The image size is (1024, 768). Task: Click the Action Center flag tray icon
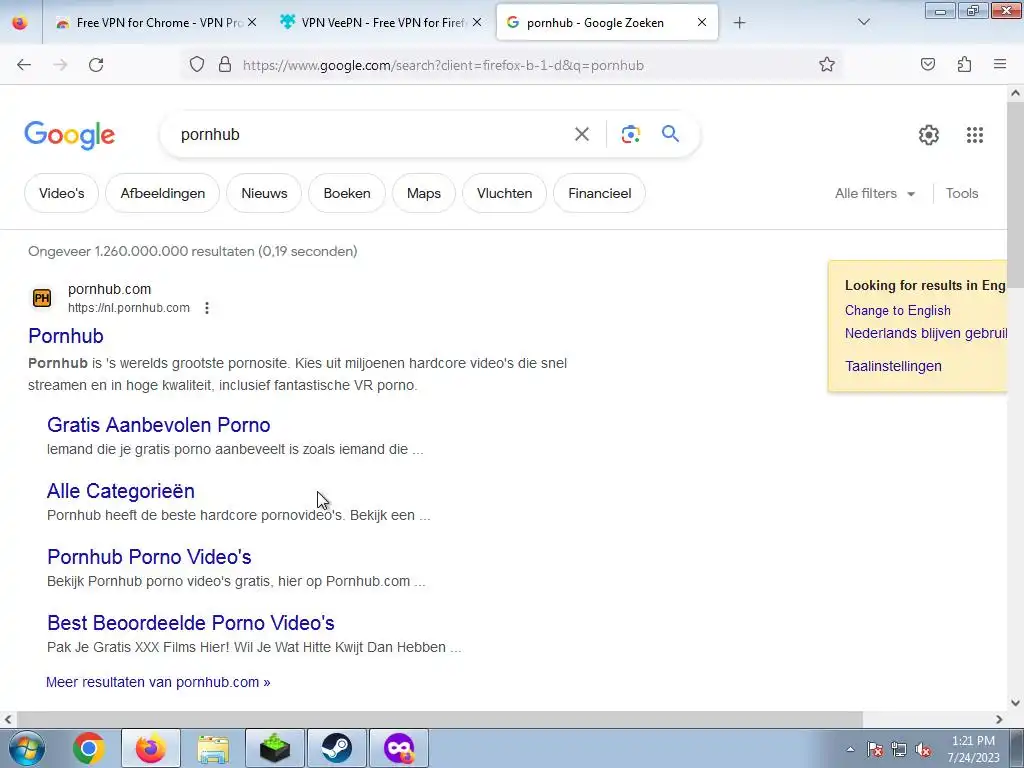[x=875, y=750]
